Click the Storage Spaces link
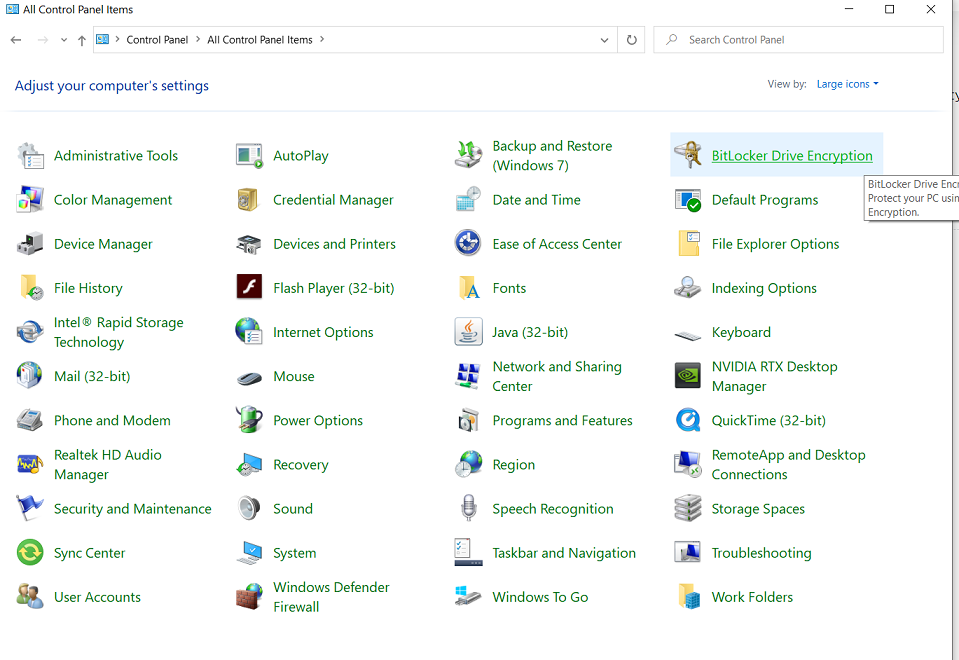 pyautogui.click(x=758, y=509)
